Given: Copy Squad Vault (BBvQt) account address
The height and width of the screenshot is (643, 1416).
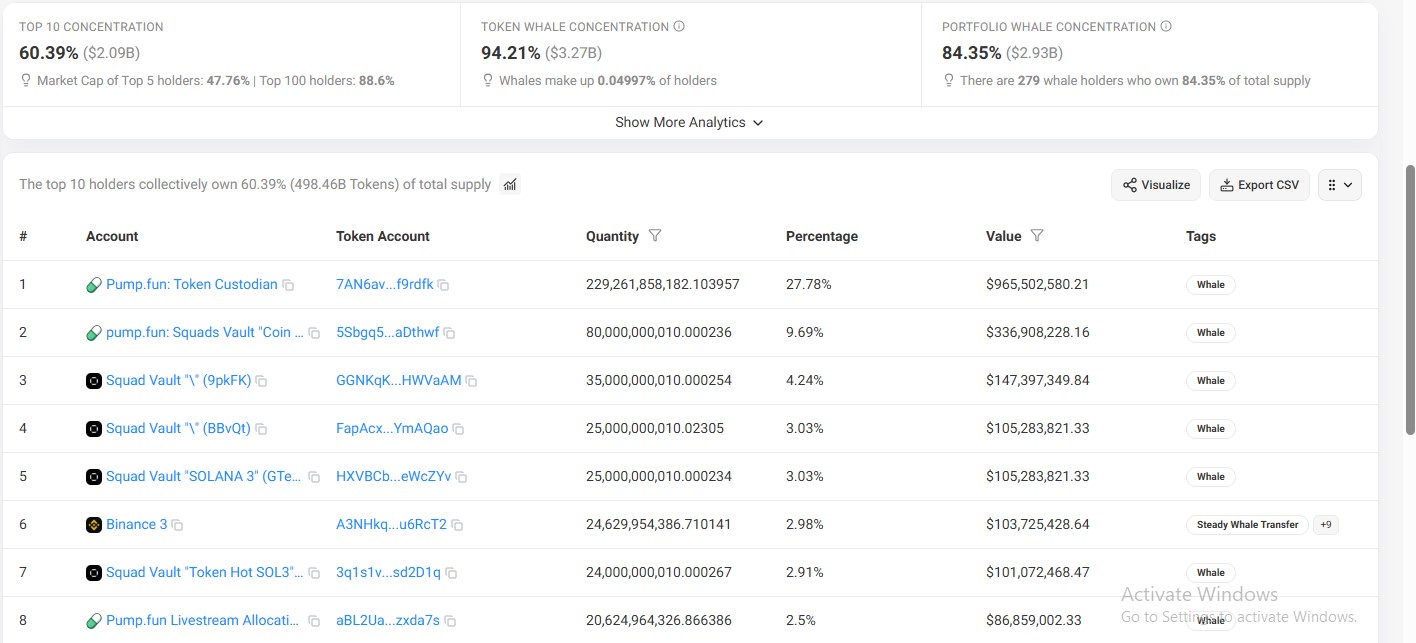Looking at the screenshot, I should click(261, 429).
